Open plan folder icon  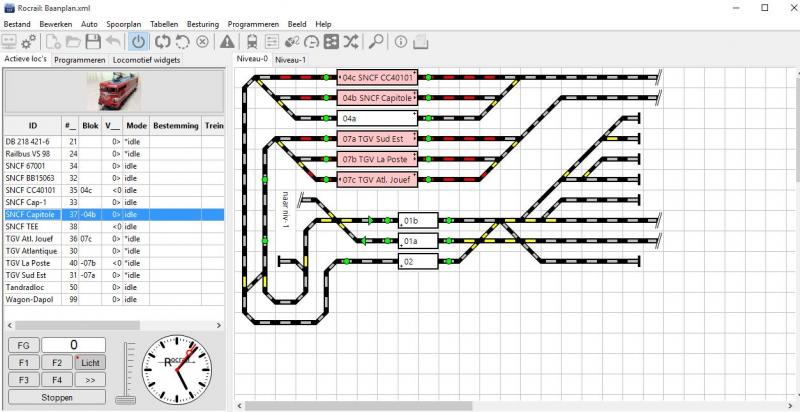(x=73, y=42)
